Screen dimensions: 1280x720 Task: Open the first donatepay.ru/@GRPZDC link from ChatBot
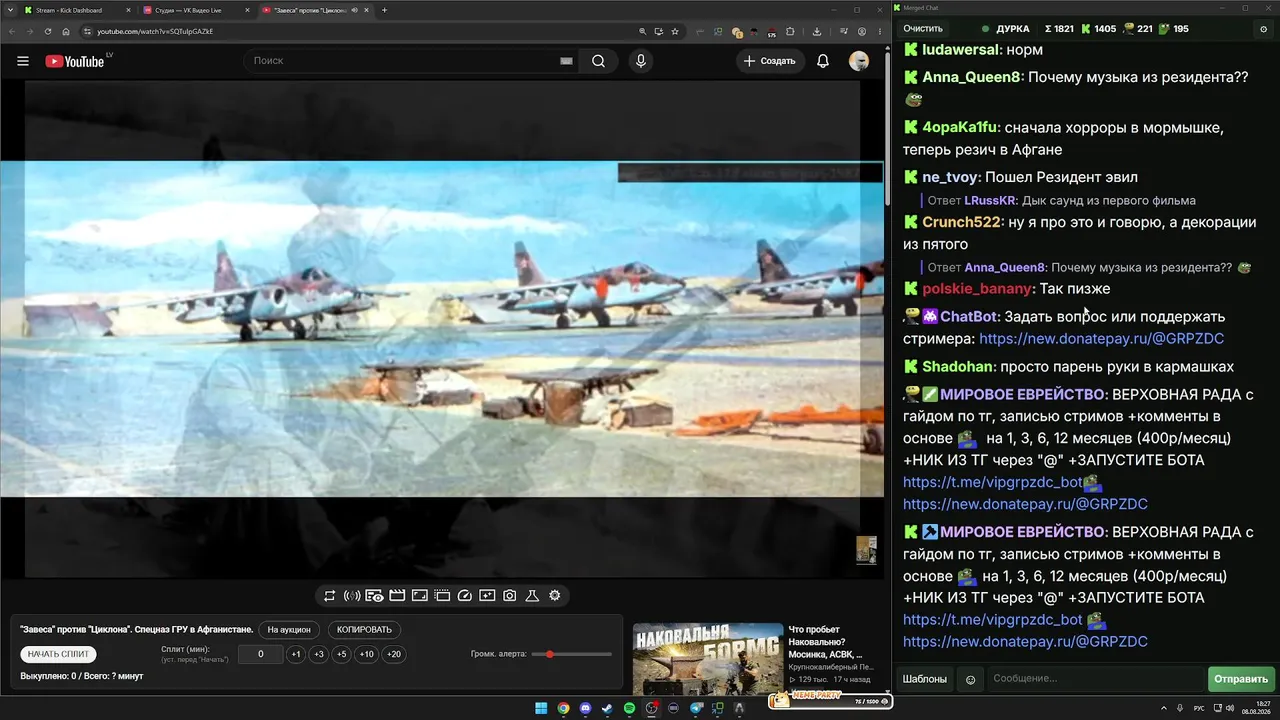point(1101,339)
